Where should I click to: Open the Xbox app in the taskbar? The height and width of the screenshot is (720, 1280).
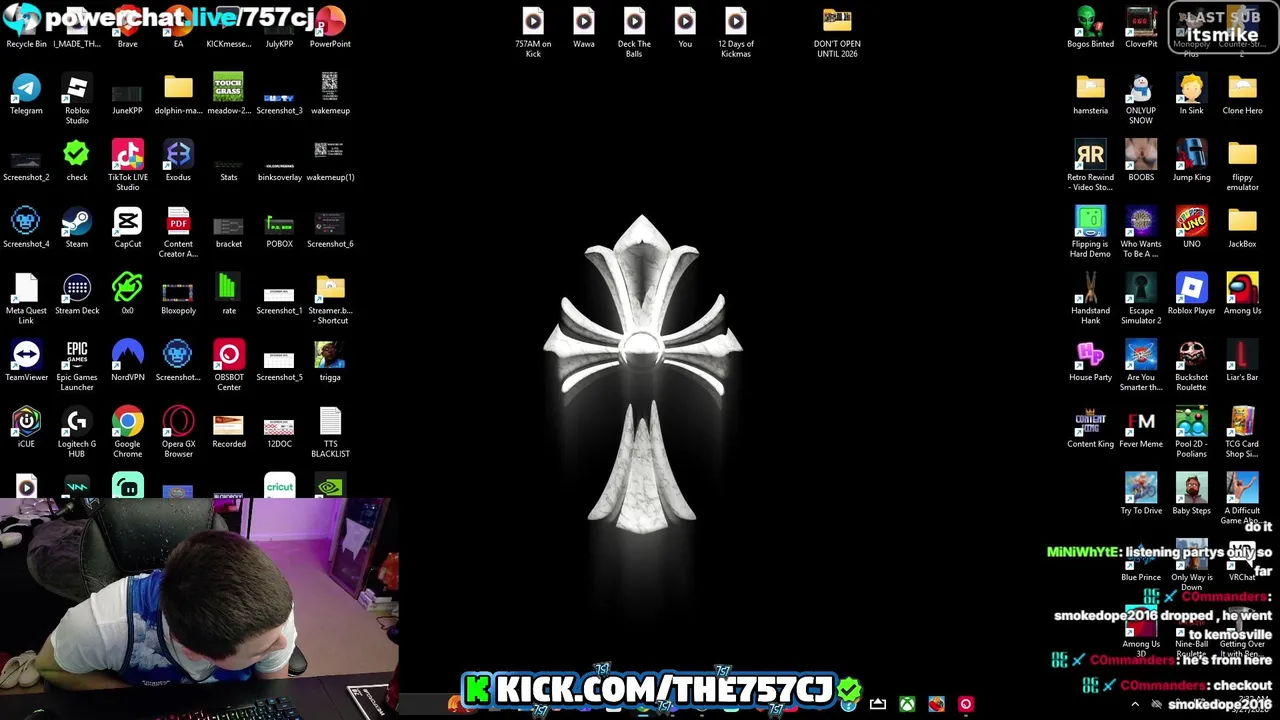click(x=907, y=704)
